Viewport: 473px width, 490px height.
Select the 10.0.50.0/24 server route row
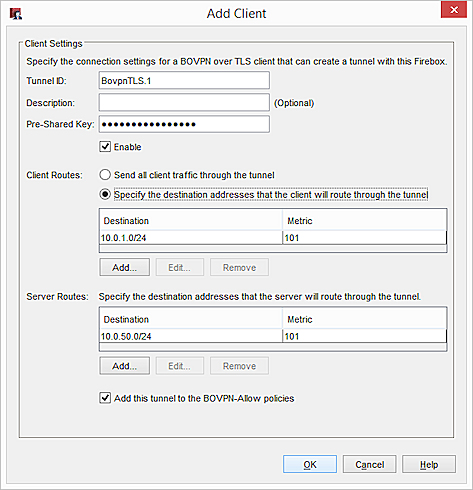pyautogui.click(x=273, y=336)
